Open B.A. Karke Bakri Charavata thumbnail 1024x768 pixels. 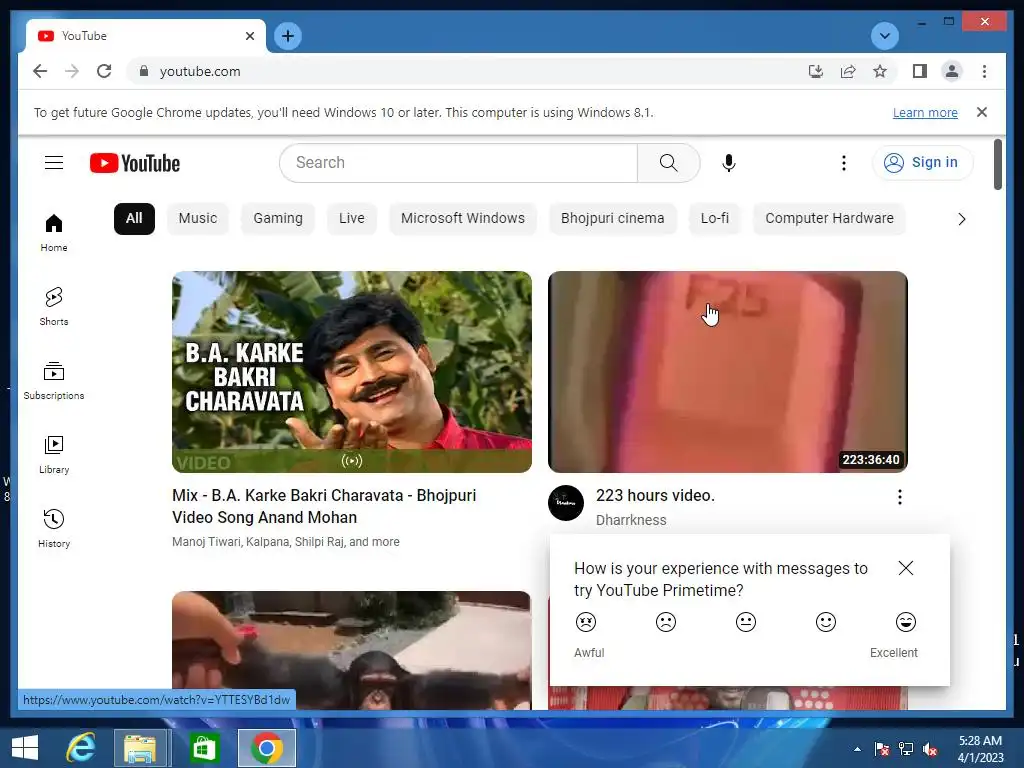coord(351,372)
